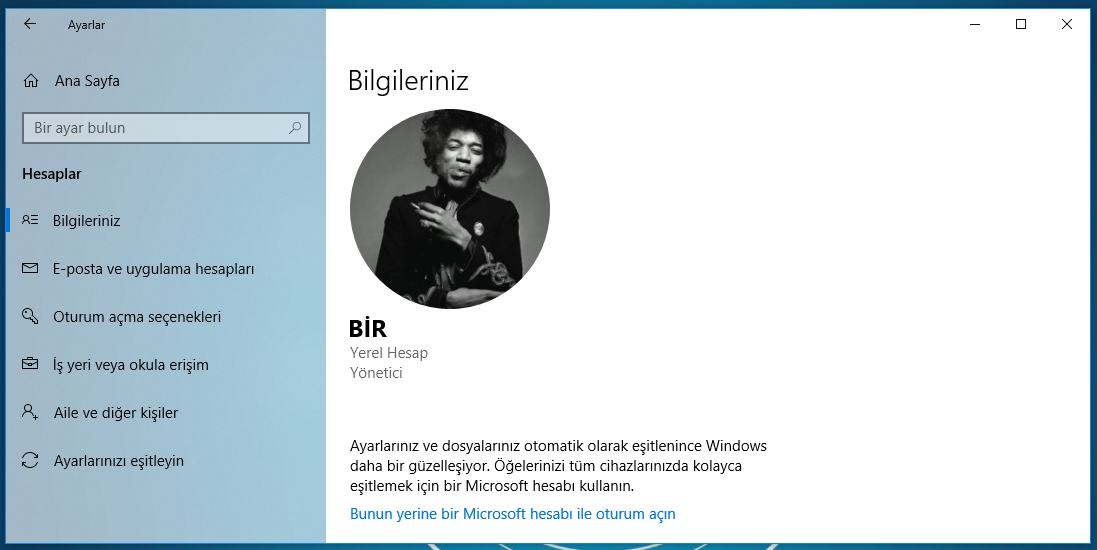Minimize the Ayarlar window
The width and height of the screenshot is (1097, 550).
975,24
